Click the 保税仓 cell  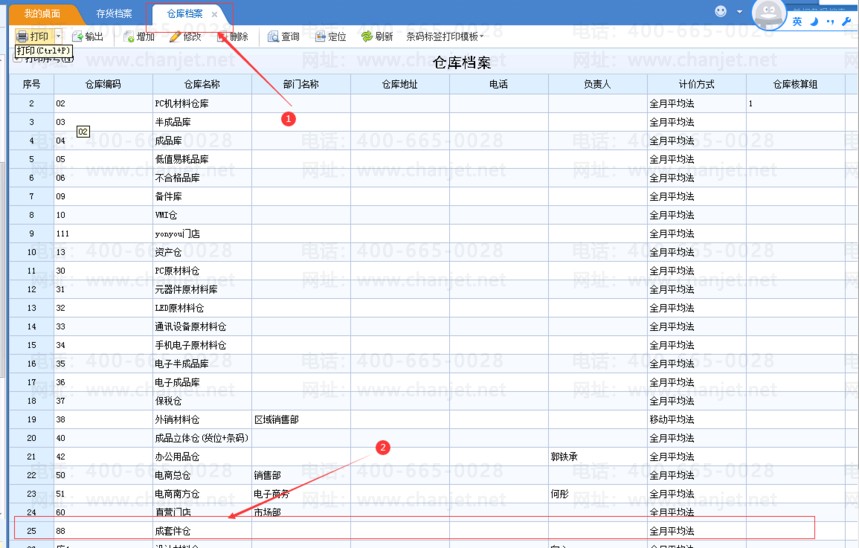pos(202,401)
